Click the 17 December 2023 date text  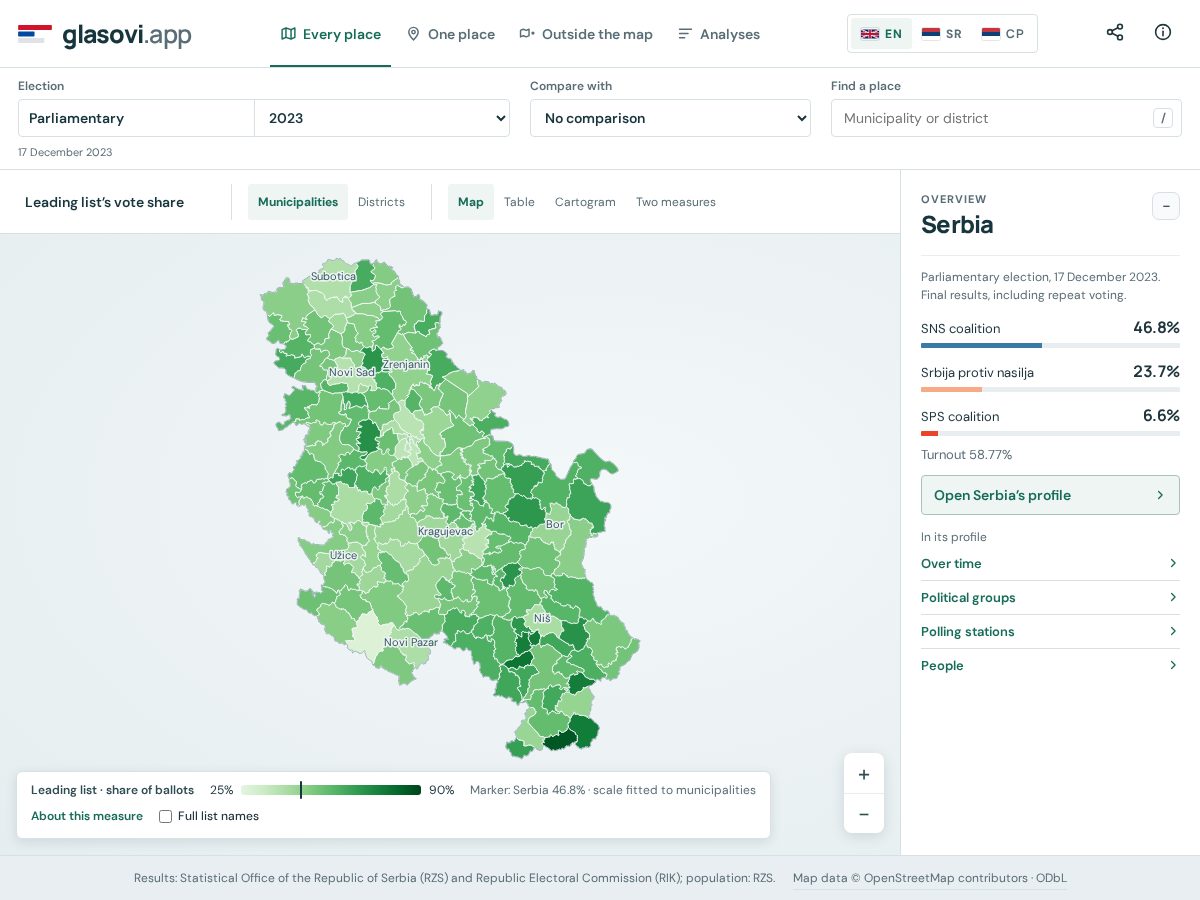pos(65,153)
